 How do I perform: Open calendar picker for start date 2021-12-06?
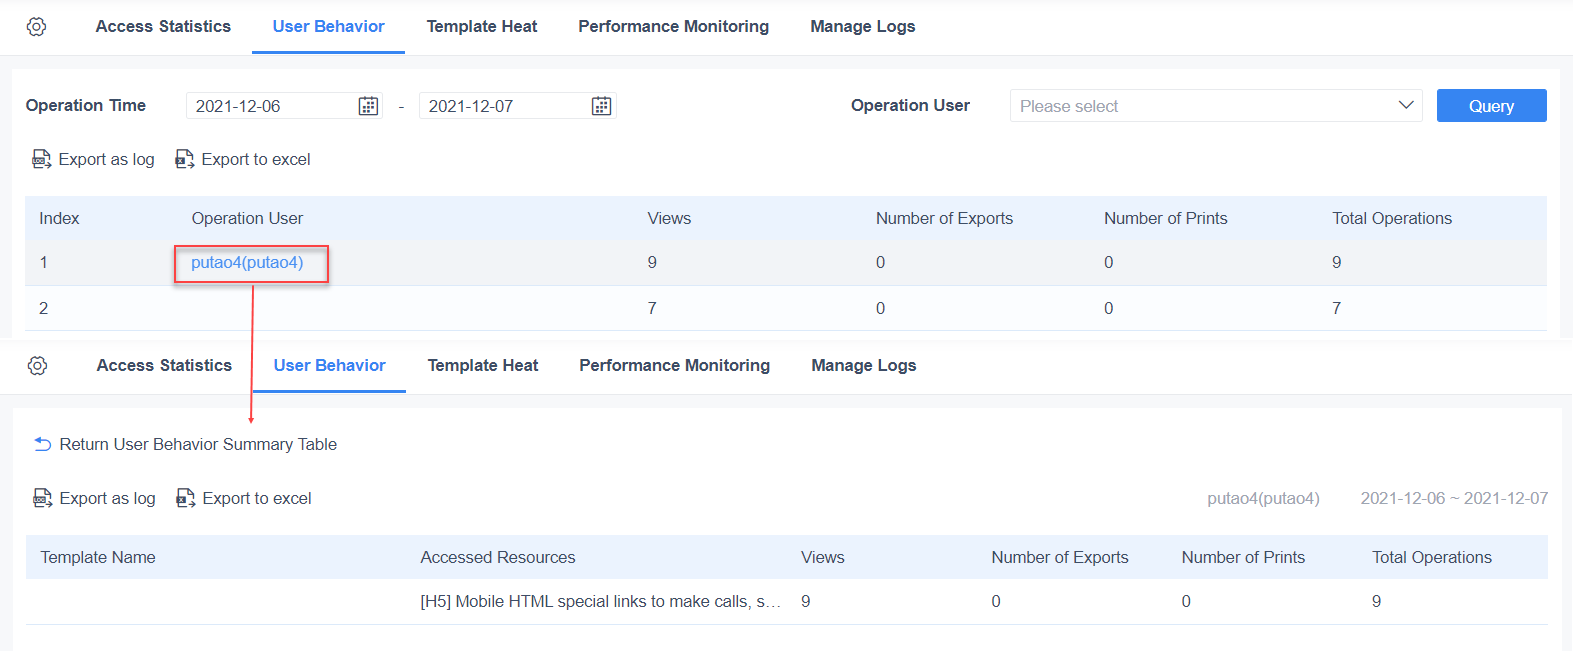(368, 106)
